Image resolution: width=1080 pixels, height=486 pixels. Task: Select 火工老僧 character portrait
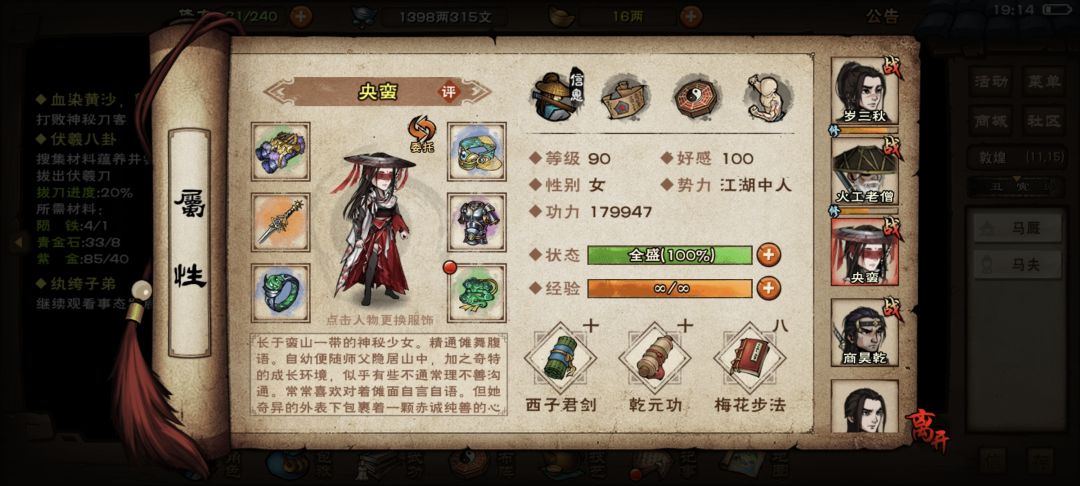tap(864, 171)
